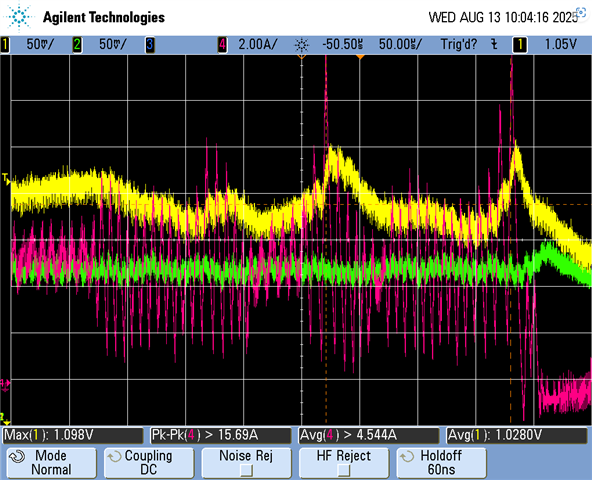This screenshot has width=592, height=480.
Task: Click the trigger source channel 1 badge
Action: point(520,45)
